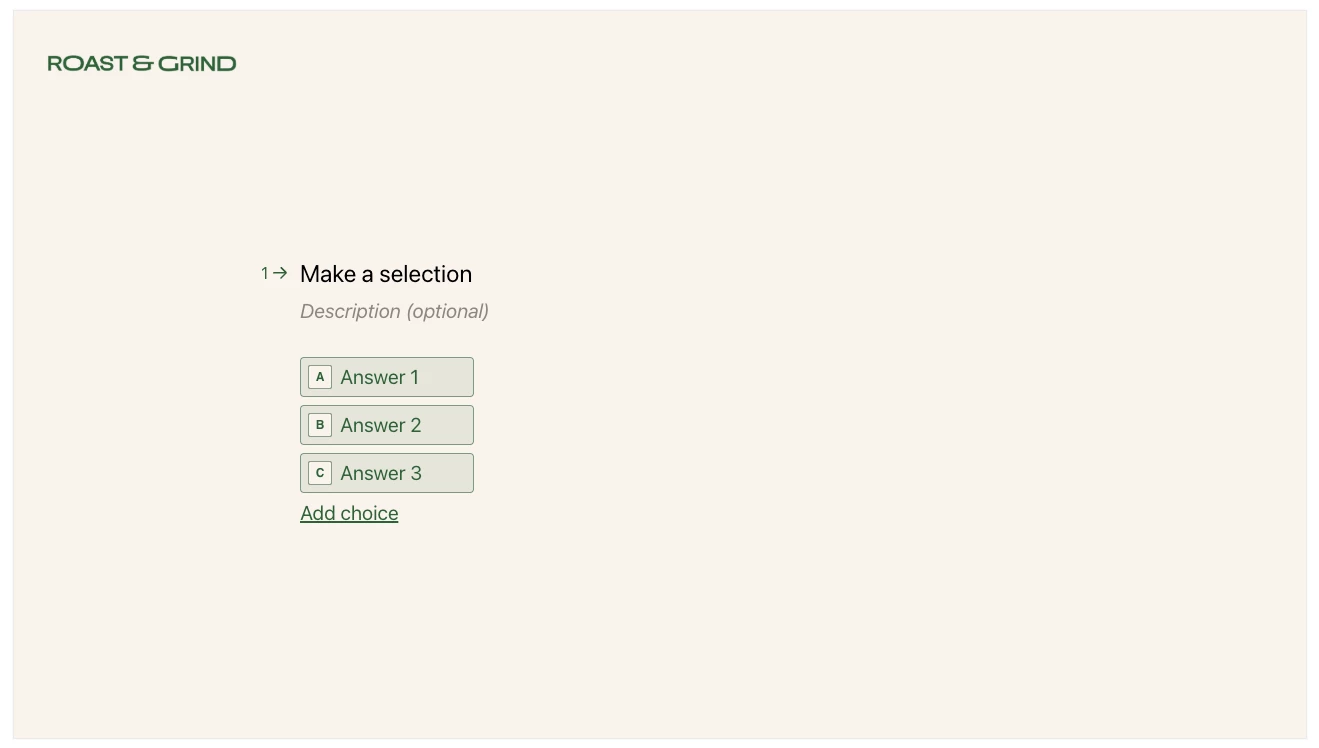Click the ampersand in the brand logo
This screenshot has height=748, width=1319.
click(142, 64)
